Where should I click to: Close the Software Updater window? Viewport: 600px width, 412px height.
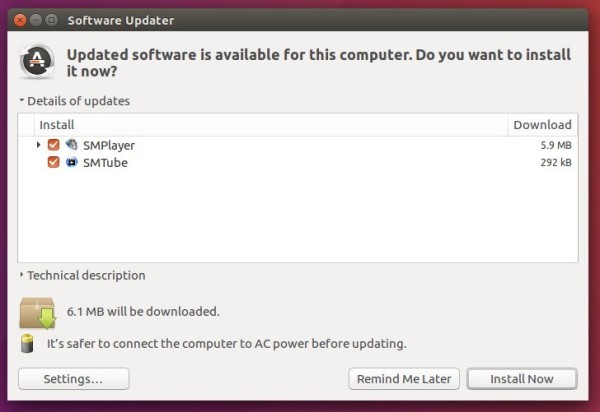(20, 20)
